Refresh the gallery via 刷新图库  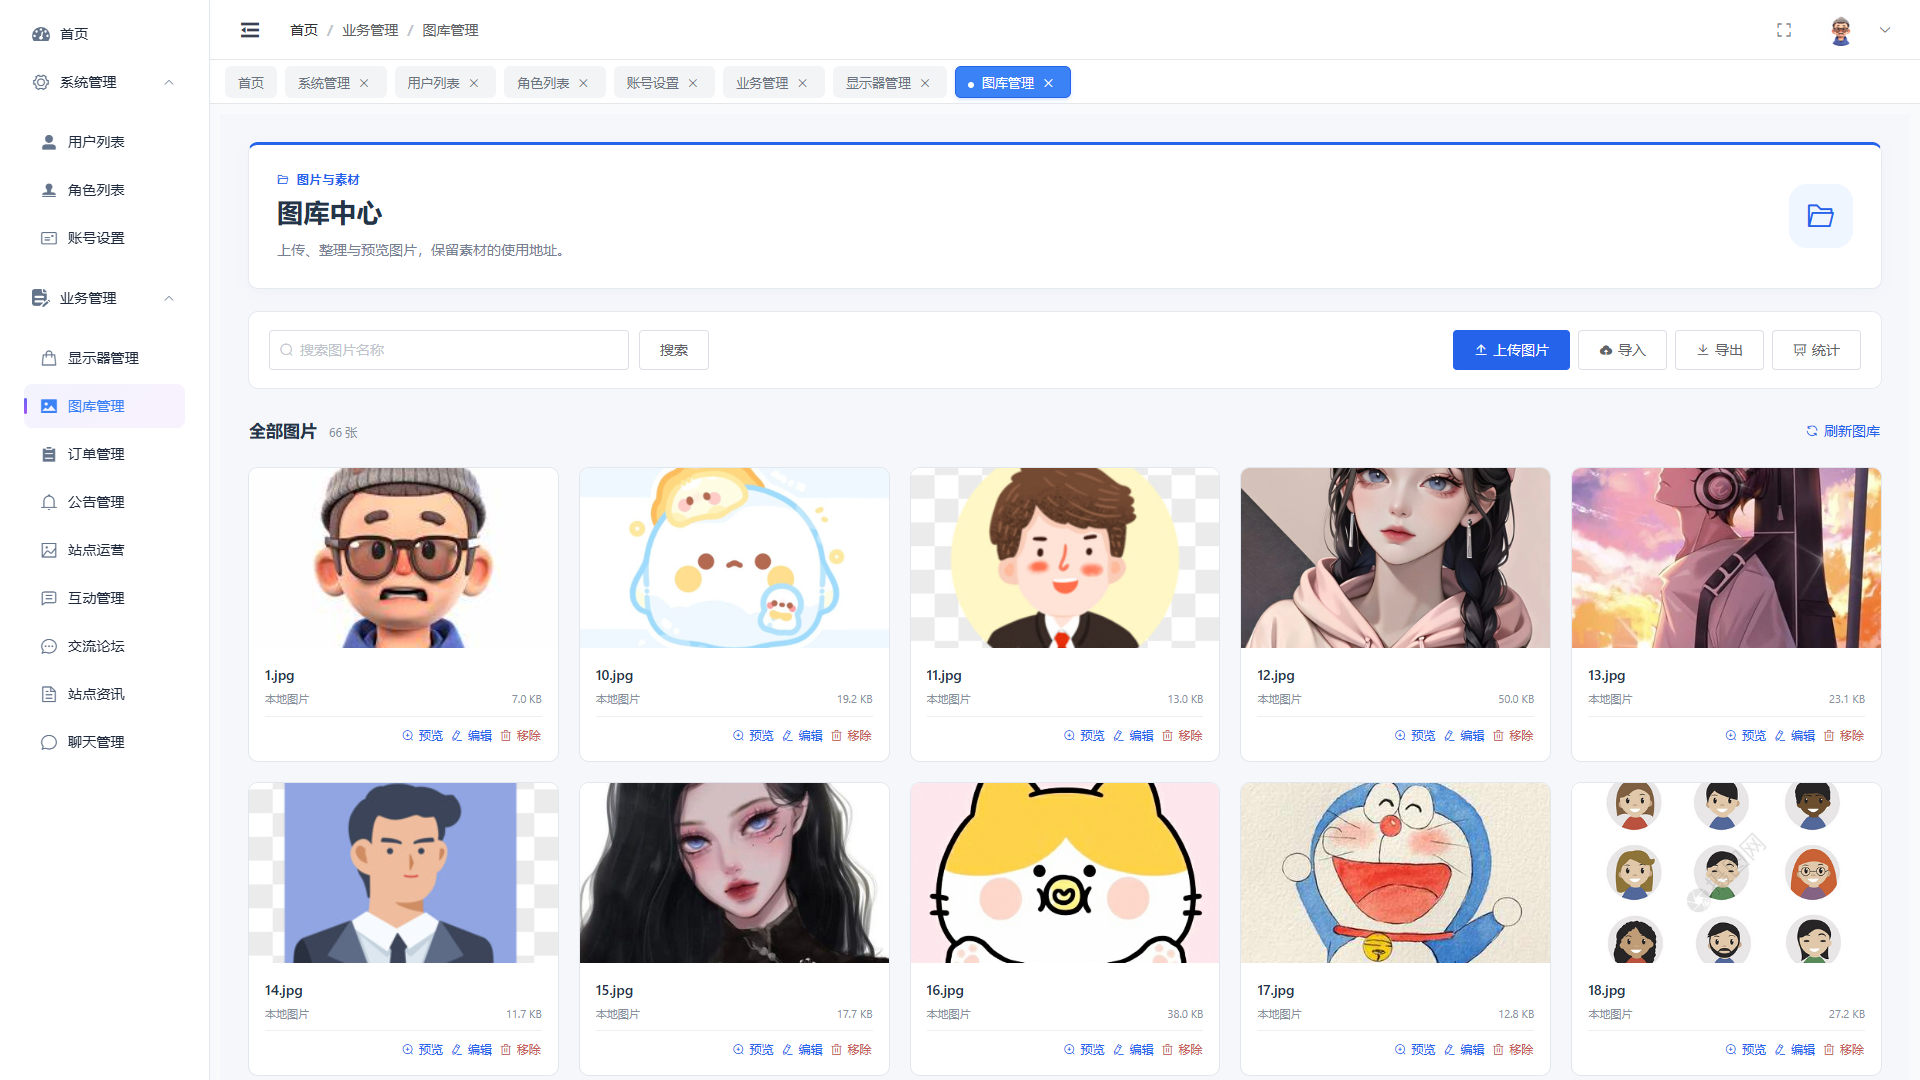pyautogui.click(x=1843, y=431)
